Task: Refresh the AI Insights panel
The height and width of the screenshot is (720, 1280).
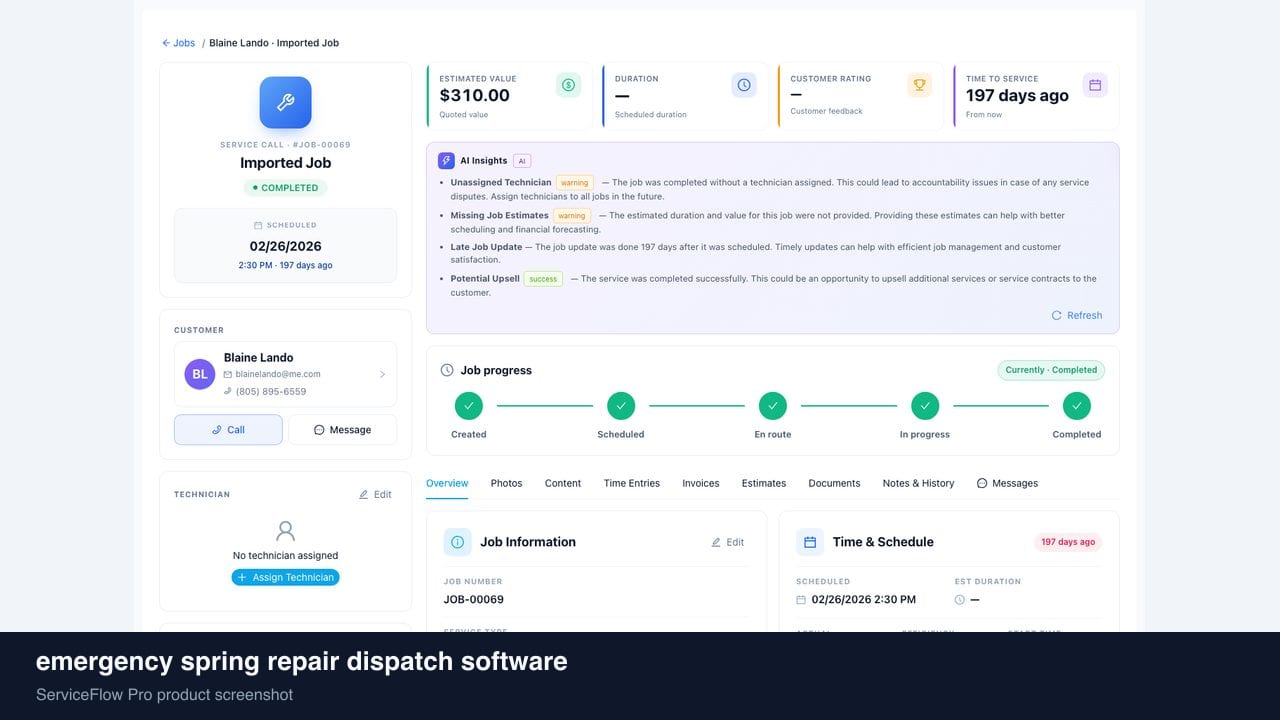Action: click(x=1077, y=315)
